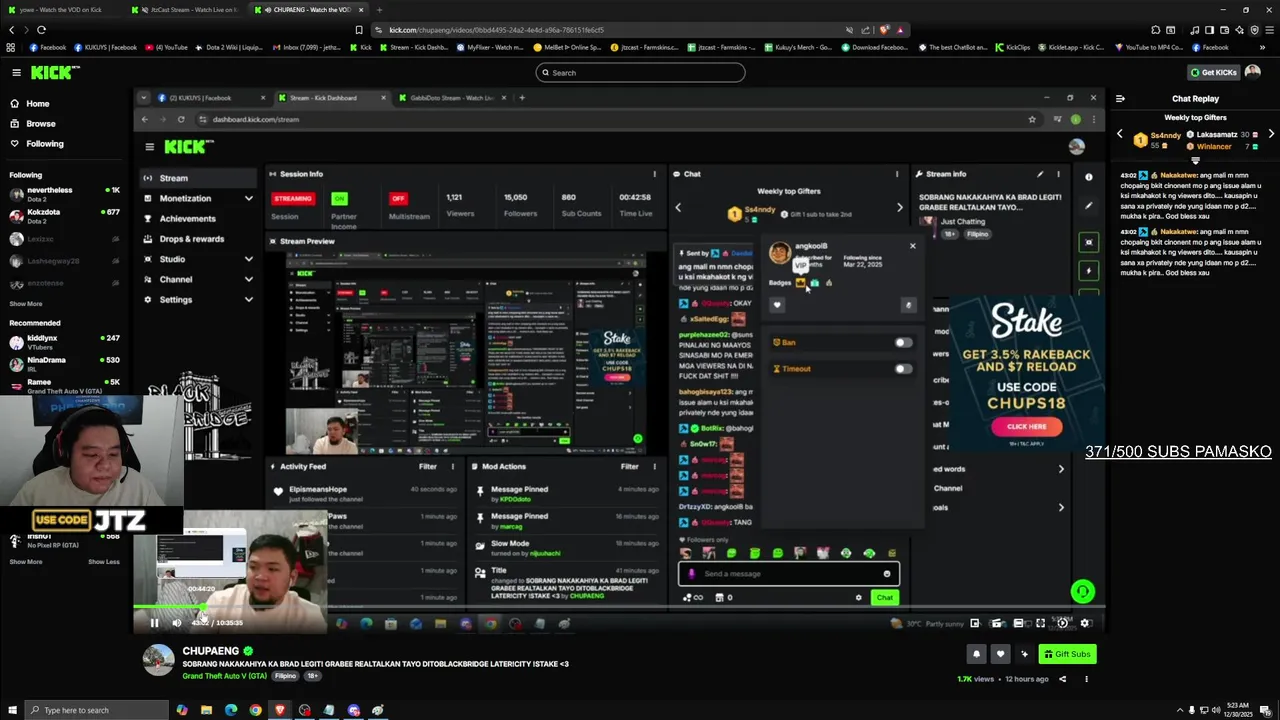Open the Facebook bookmark at bar end
1280x720 pixels.
tap(1210, 47)
